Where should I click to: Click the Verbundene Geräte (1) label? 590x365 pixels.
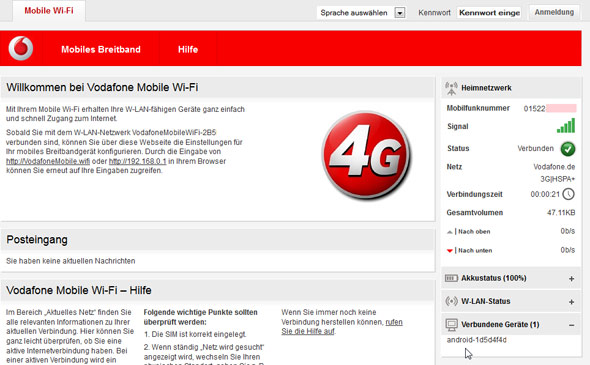(500, 324)
